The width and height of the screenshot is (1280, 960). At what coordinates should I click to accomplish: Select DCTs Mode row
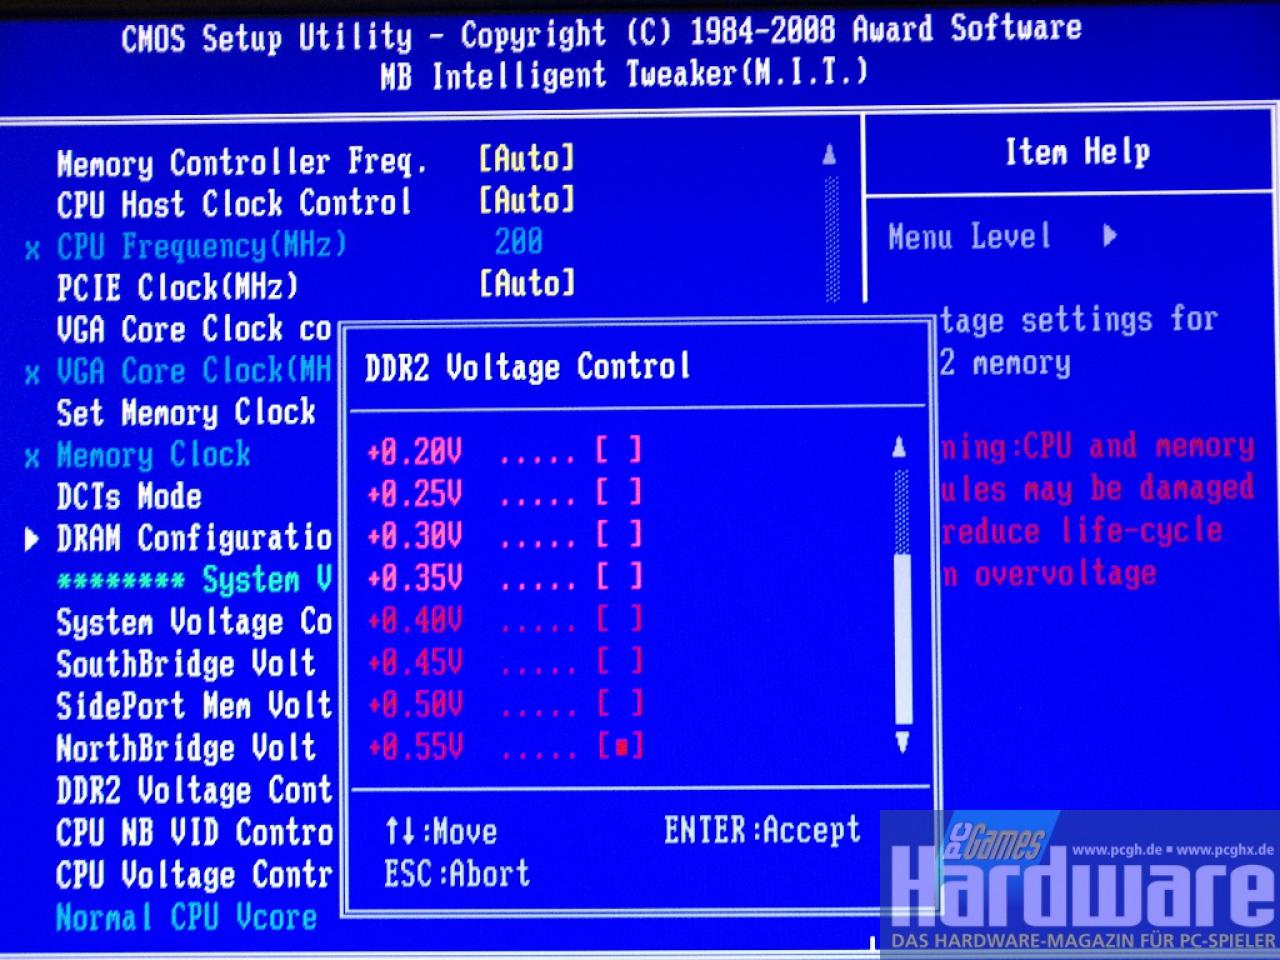[129, 497]
